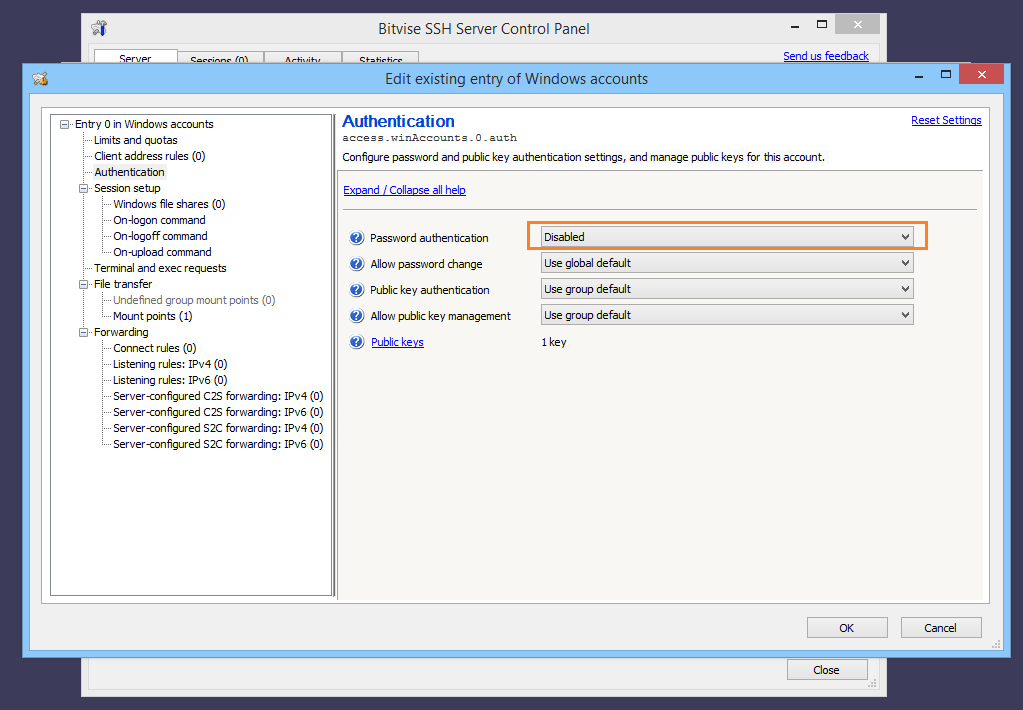Collapse the Session setup tree node

point(84,188)
